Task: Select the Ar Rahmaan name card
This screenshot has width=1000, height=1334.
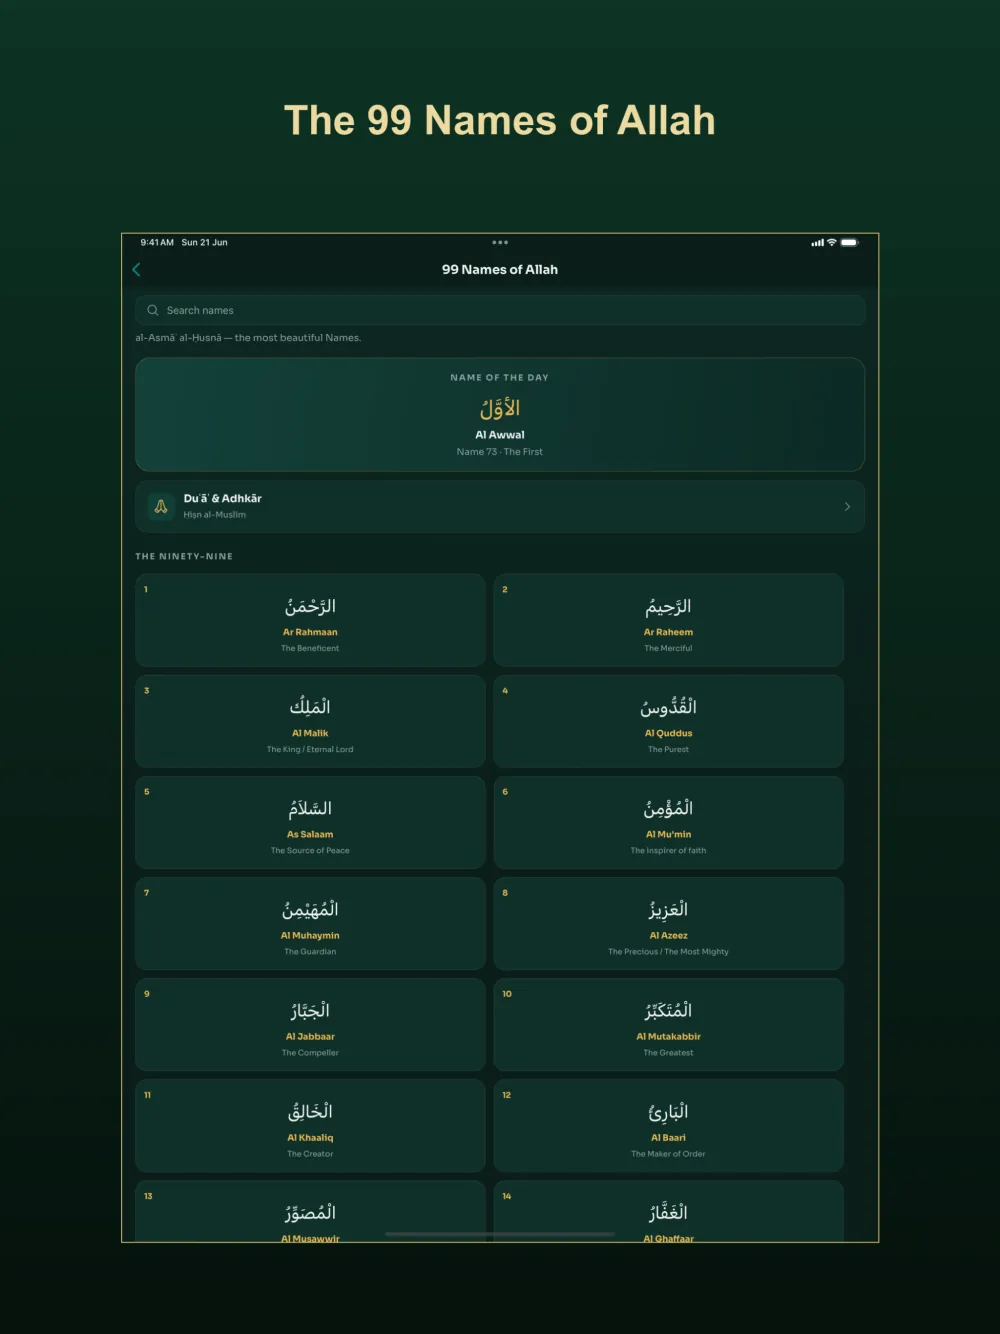Action: point(310,620)
